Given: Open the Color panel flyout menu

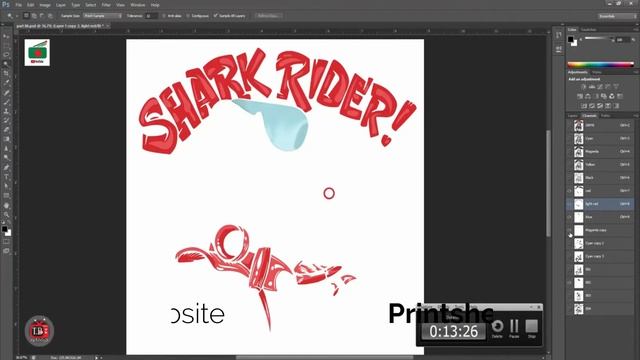Looking at the screenshot, I should pyautogui.click(x=635, y=30).
